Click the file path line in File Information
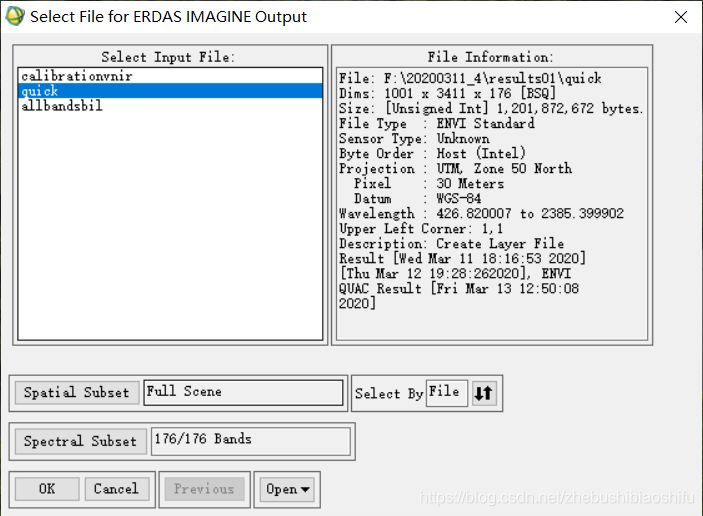The image size is (703, 516). click(x=470, y=79)
